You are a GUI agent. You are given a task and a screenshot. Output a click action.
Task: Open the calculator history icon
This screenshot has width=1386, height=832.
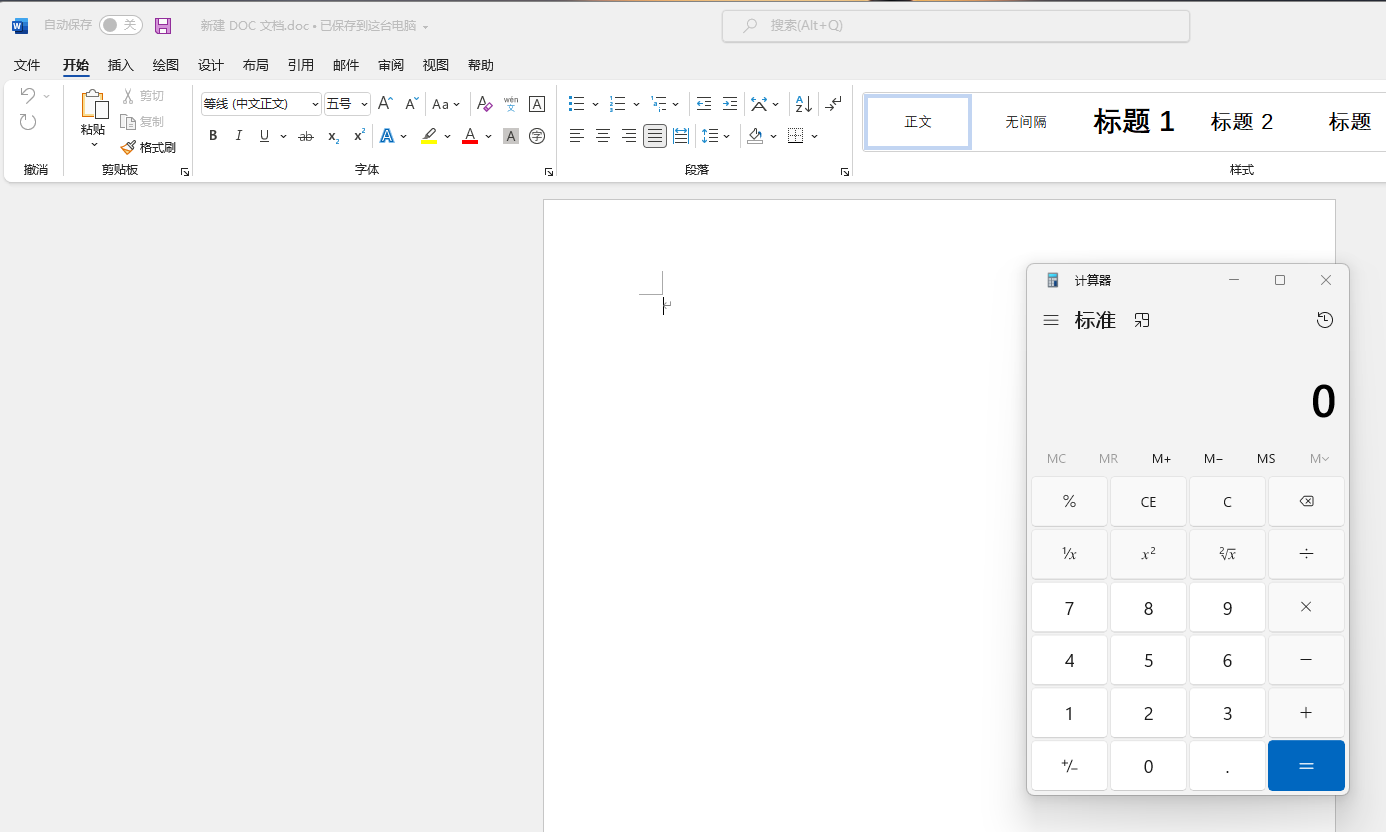(1325, 320)
